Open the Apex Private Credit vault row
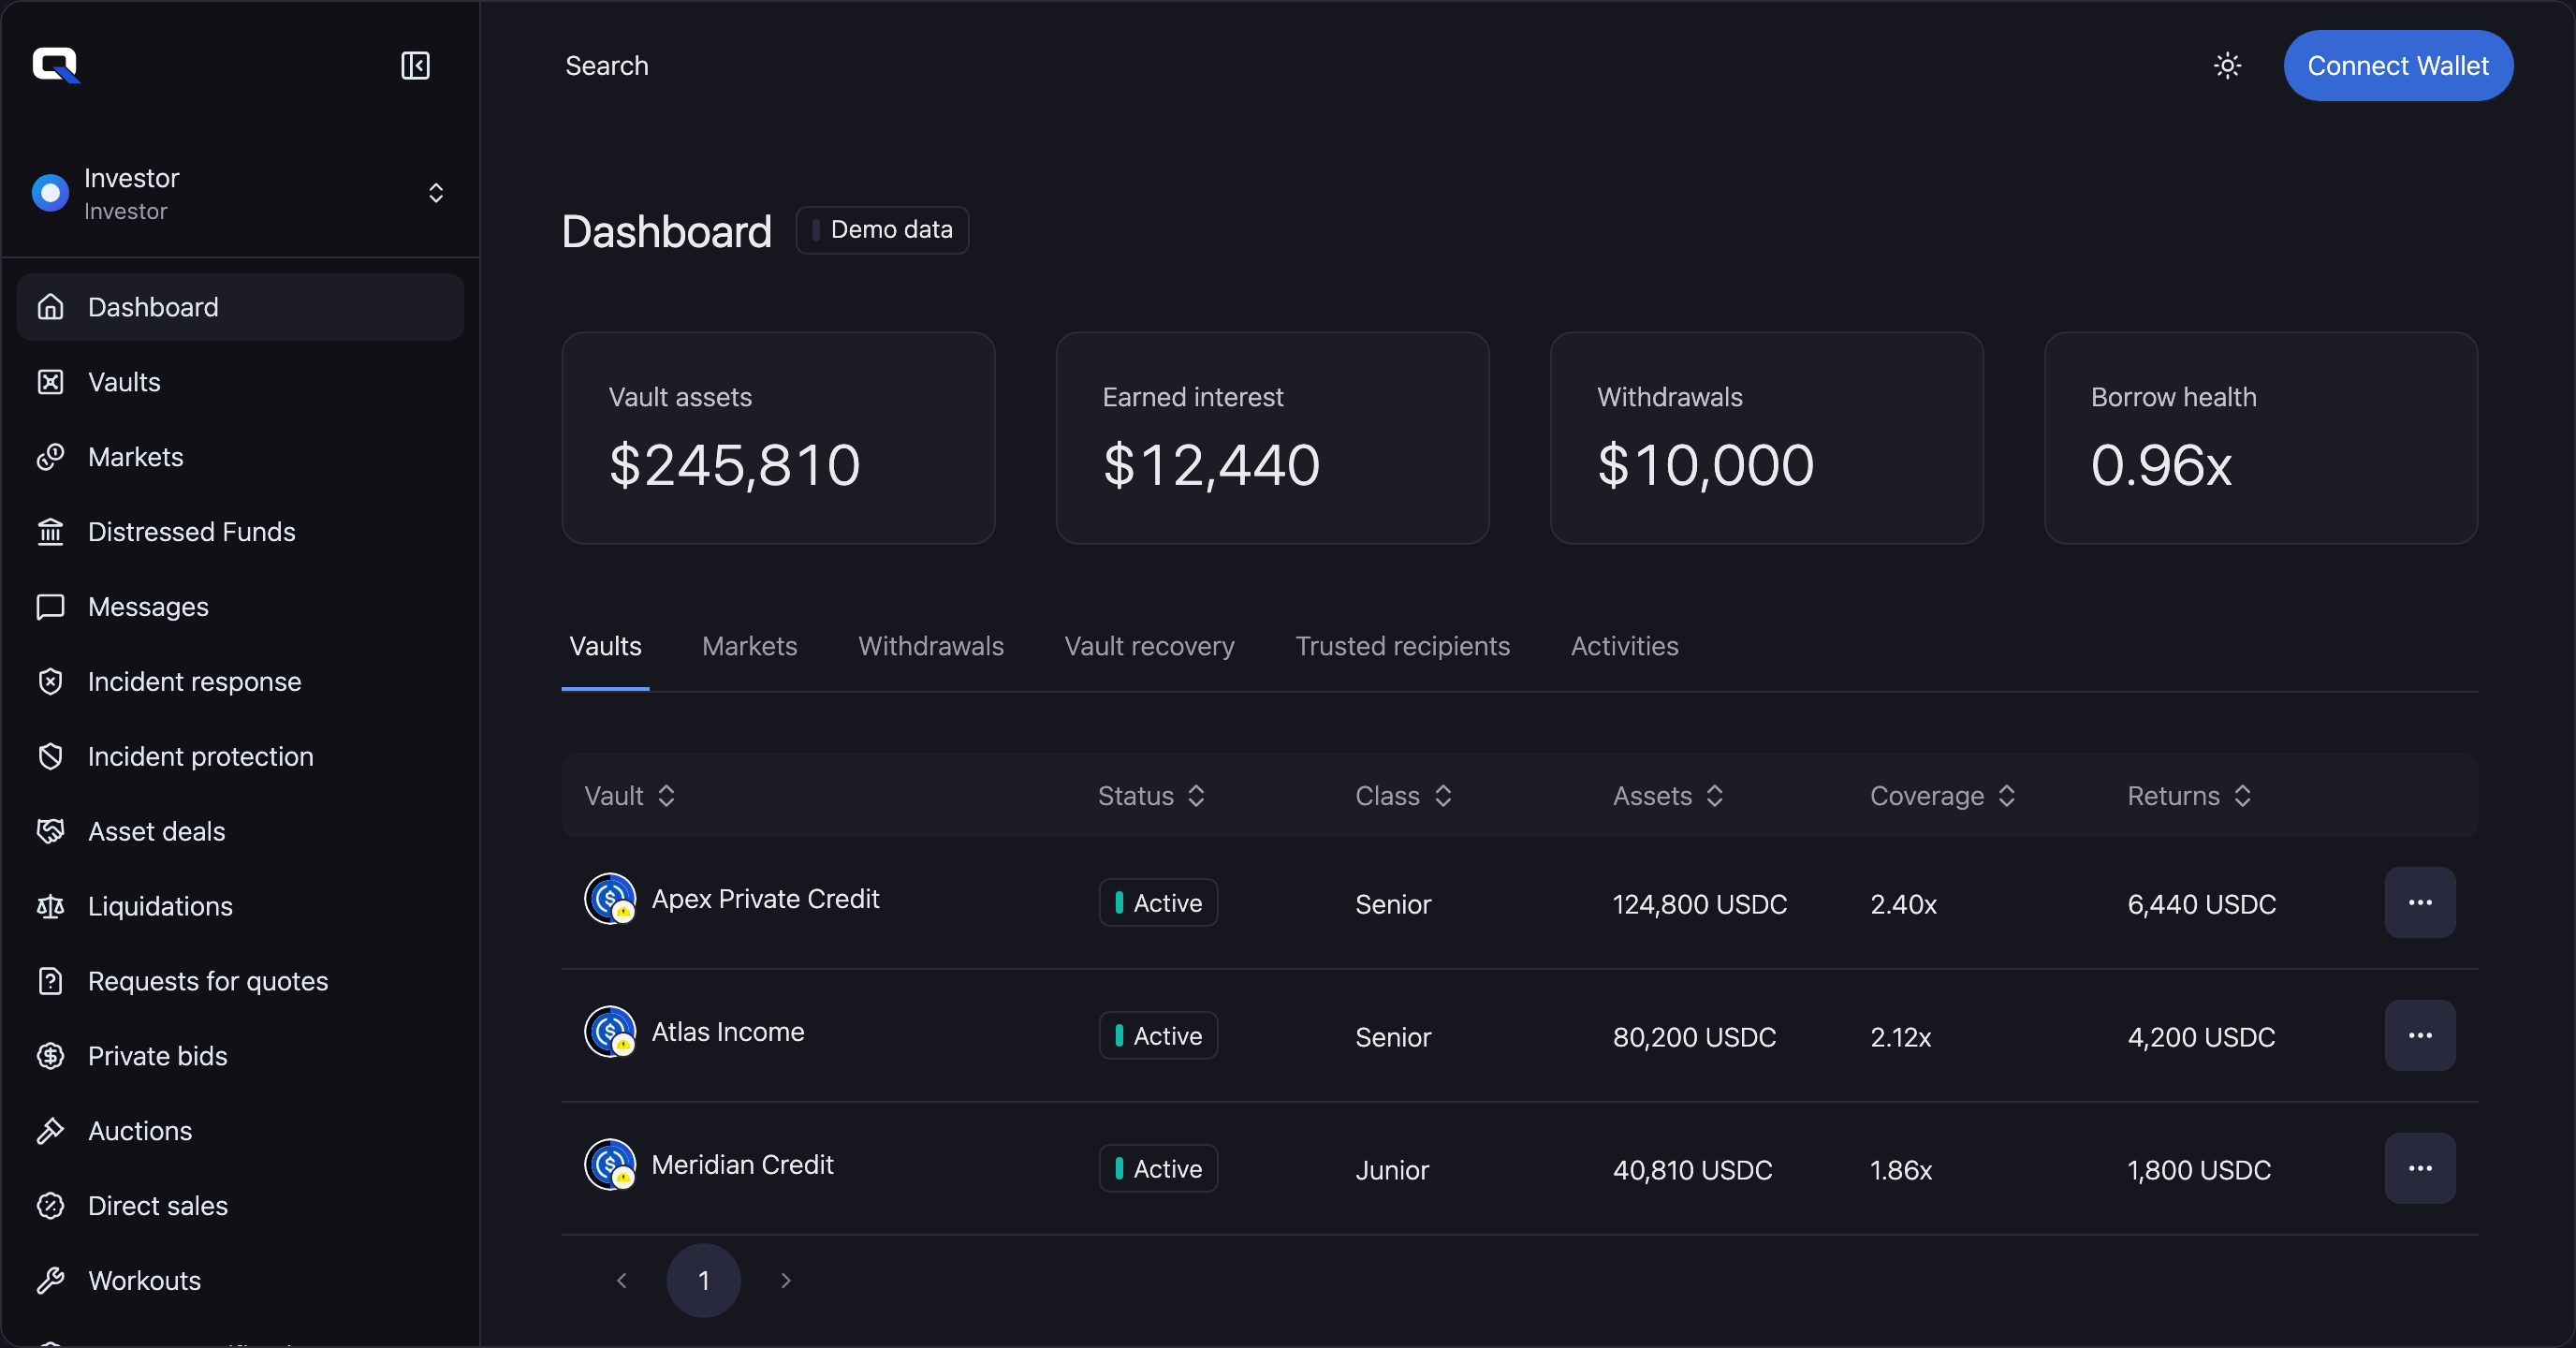Screen dimensions: 2576x1348 pyautogui.click(x=1519, y=903)
